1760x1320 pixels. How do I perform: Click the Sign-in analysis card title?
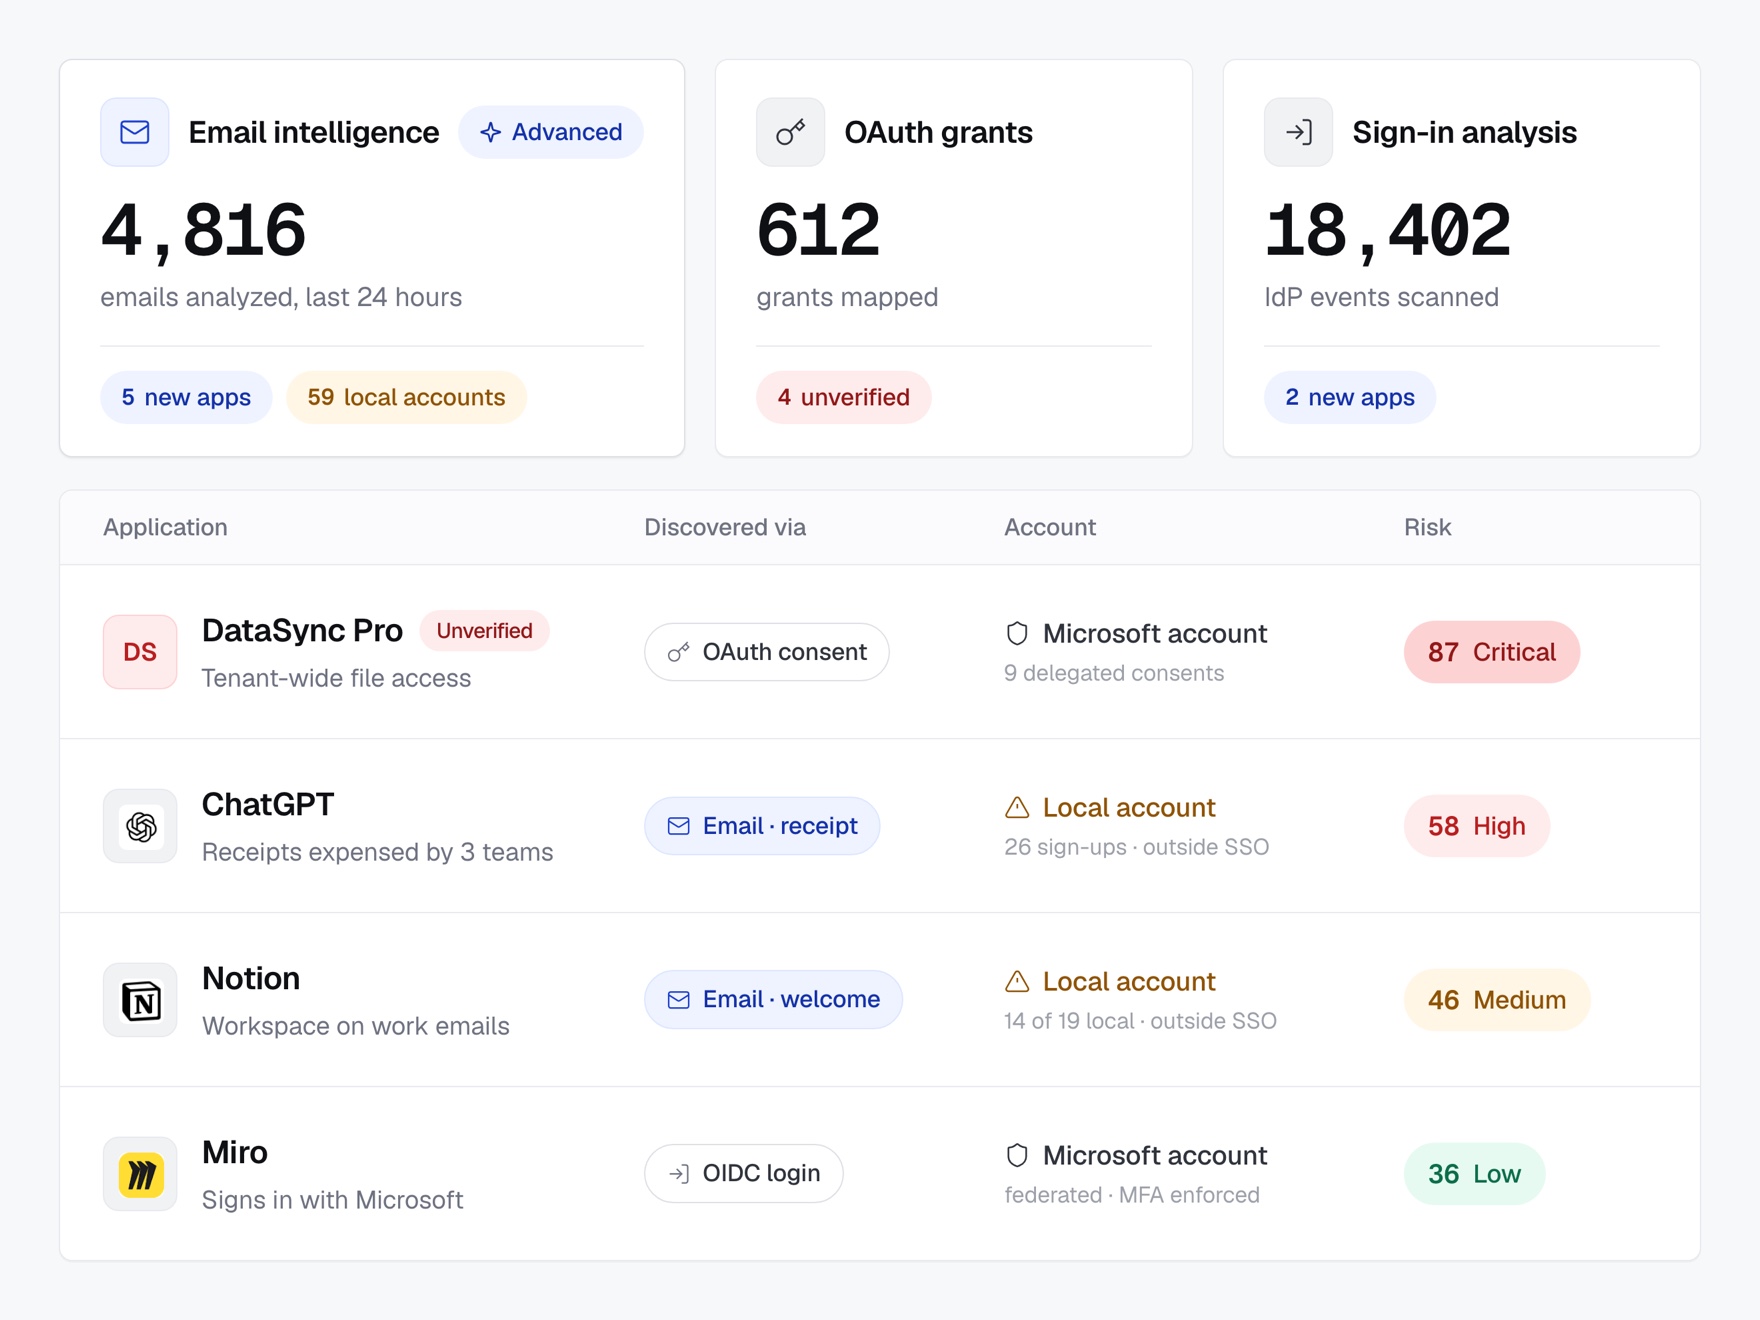tap(1465, 132)
